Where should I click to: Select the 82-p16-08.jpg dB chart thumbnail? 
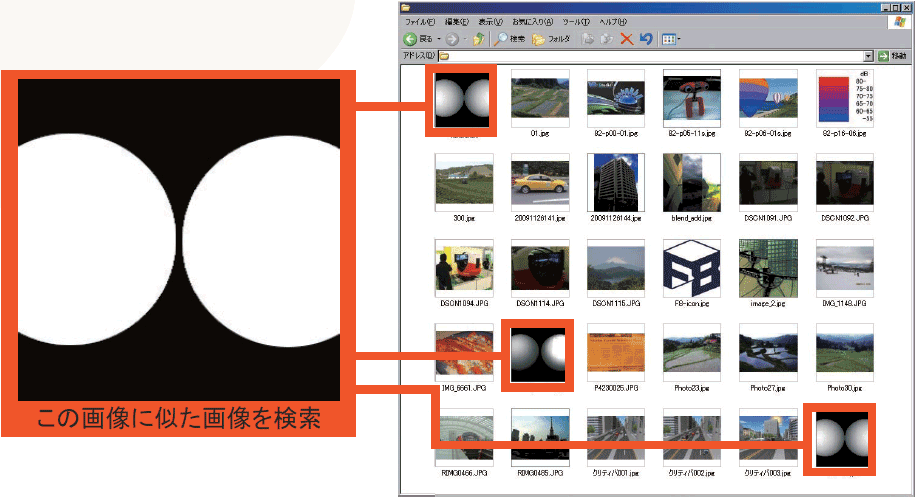[x=845, y=98]
